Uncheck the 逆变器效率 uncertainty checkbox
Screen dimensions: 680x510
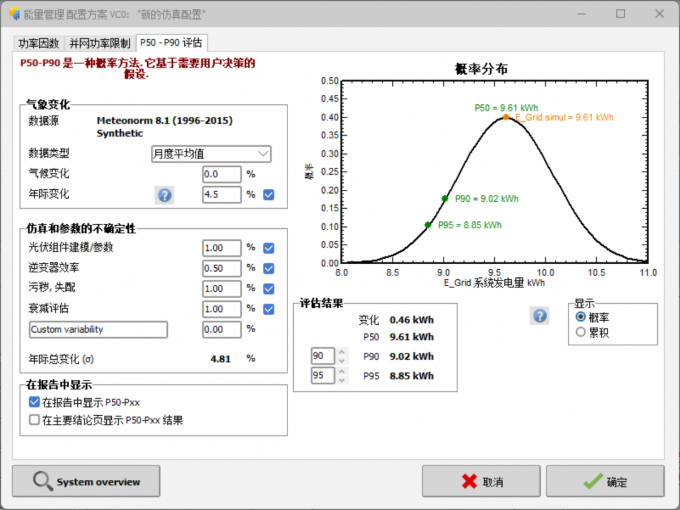(268, 268)
